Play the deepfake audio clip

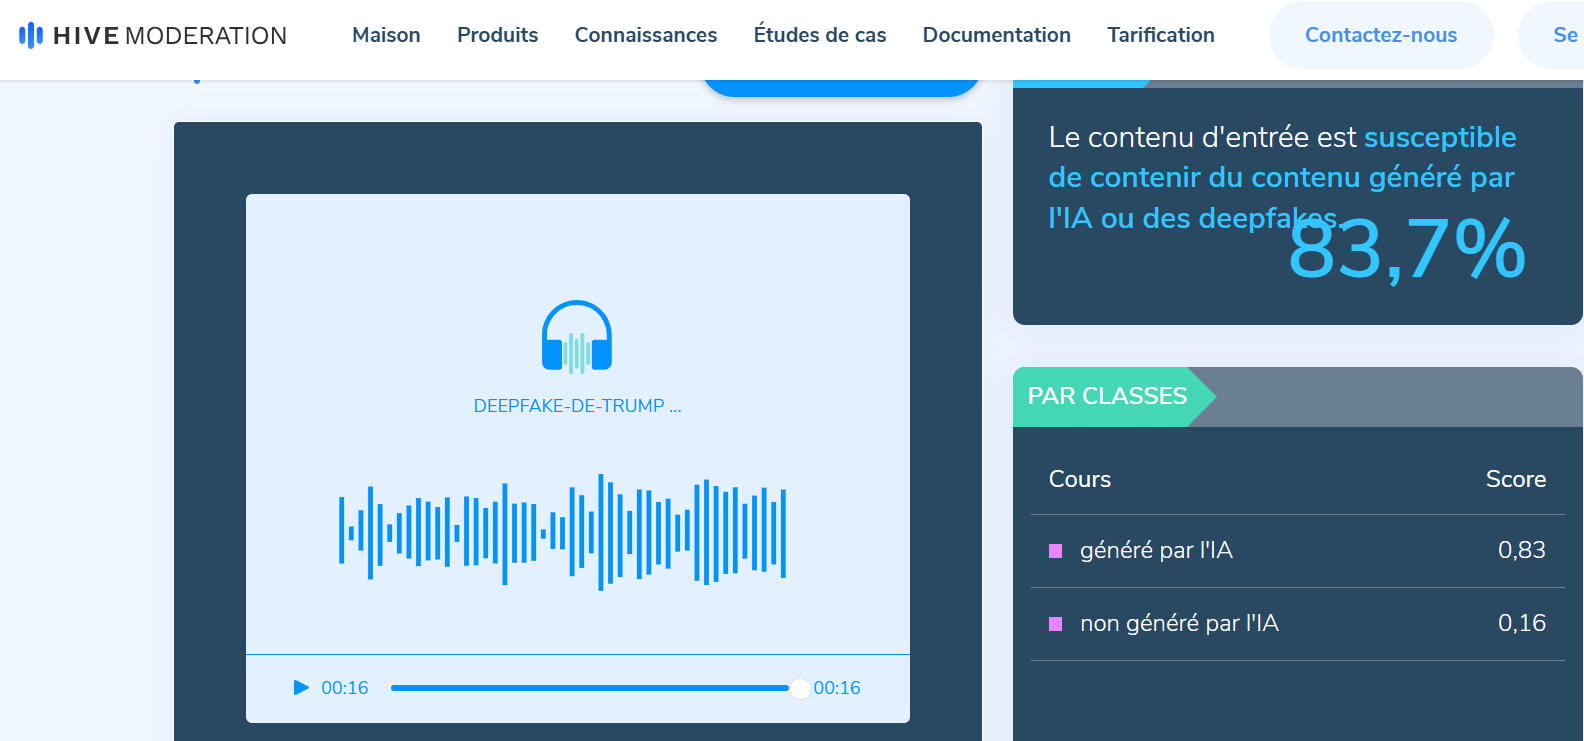tap(301, 688)
